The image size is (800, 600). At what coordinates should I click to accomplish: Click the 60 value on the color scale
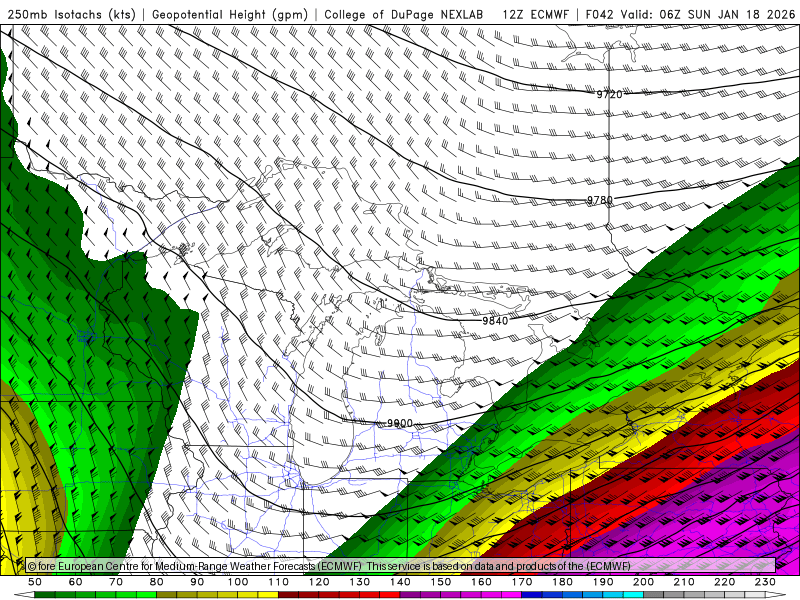76,582
